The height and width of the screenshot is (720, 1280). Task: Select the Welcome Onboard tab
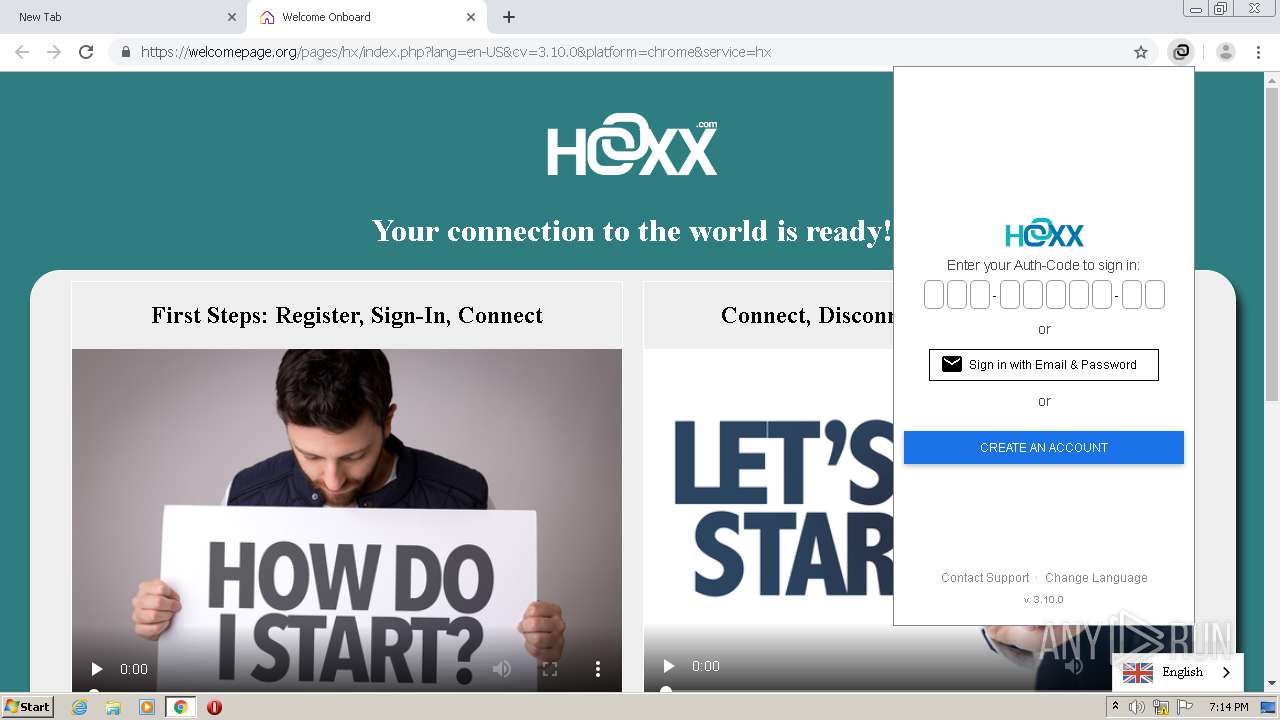[x=367, y=17]
